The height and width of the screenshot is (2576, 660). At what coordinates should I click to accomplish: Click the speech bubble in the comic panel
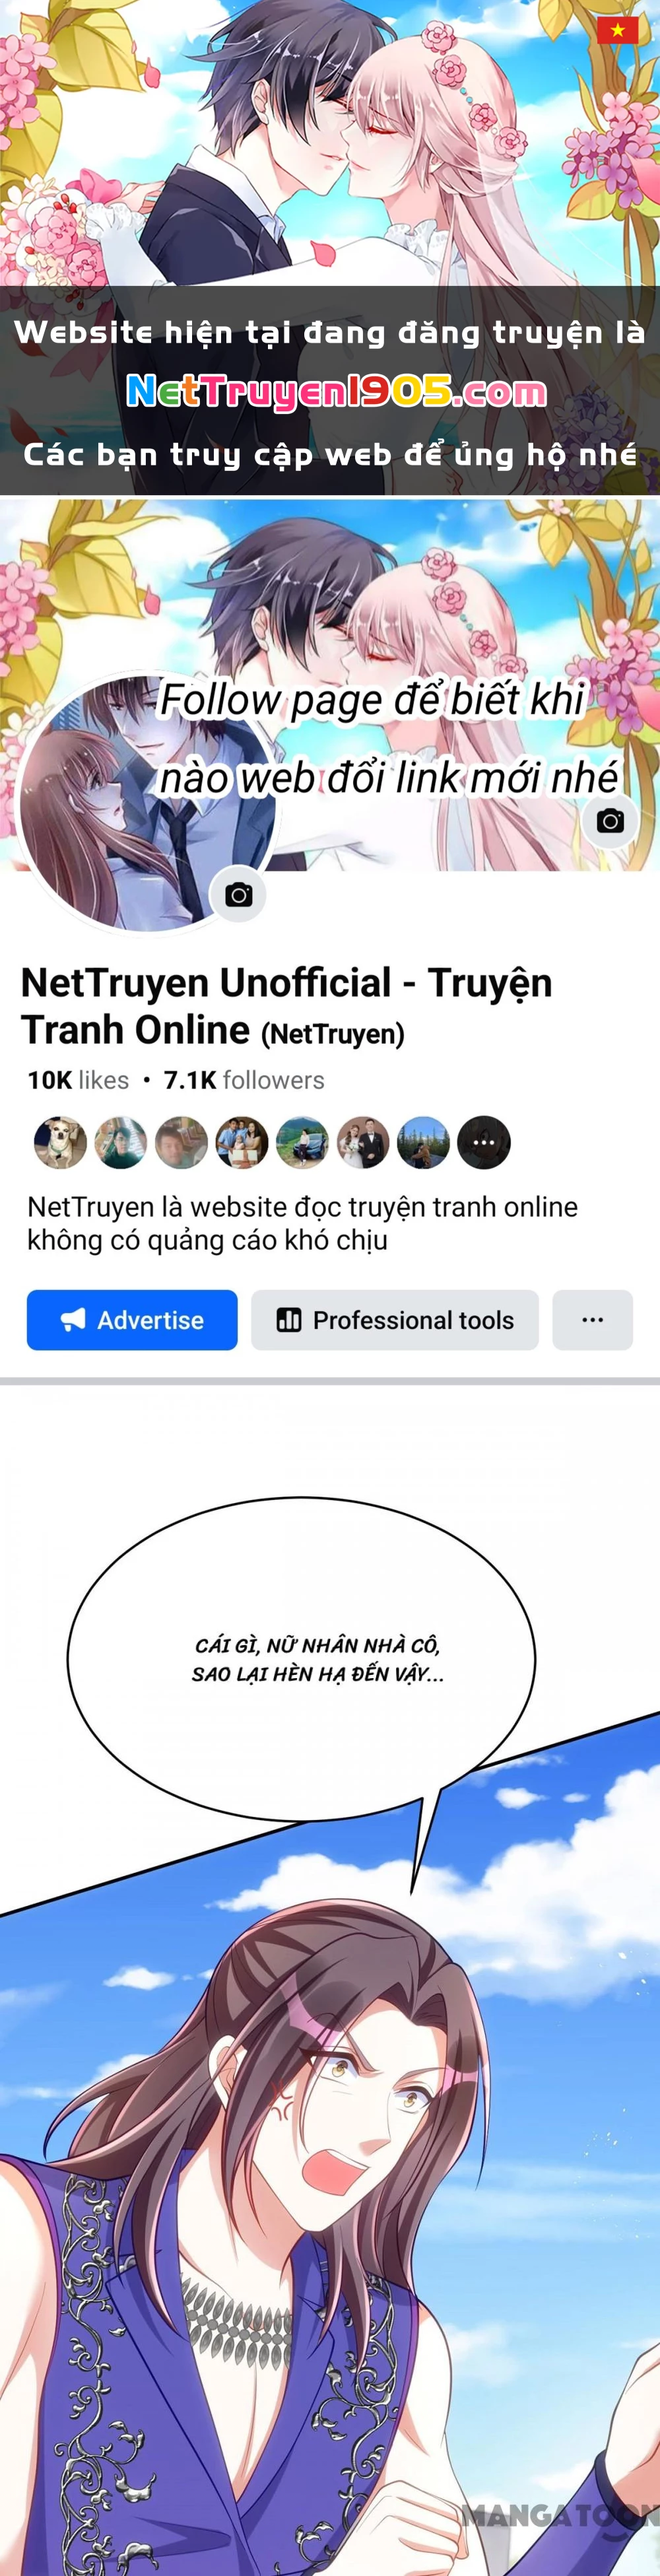click(302, 1659)
